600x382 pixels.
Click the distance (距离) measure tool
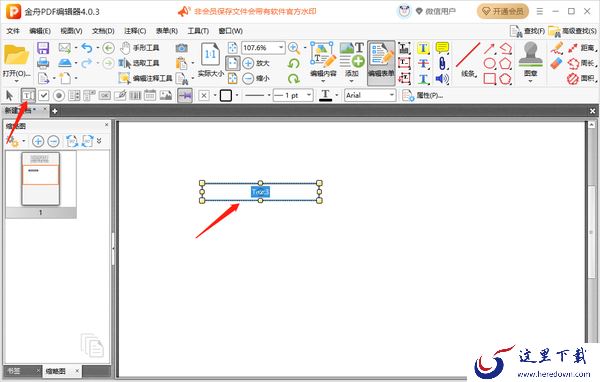[582, 48]
